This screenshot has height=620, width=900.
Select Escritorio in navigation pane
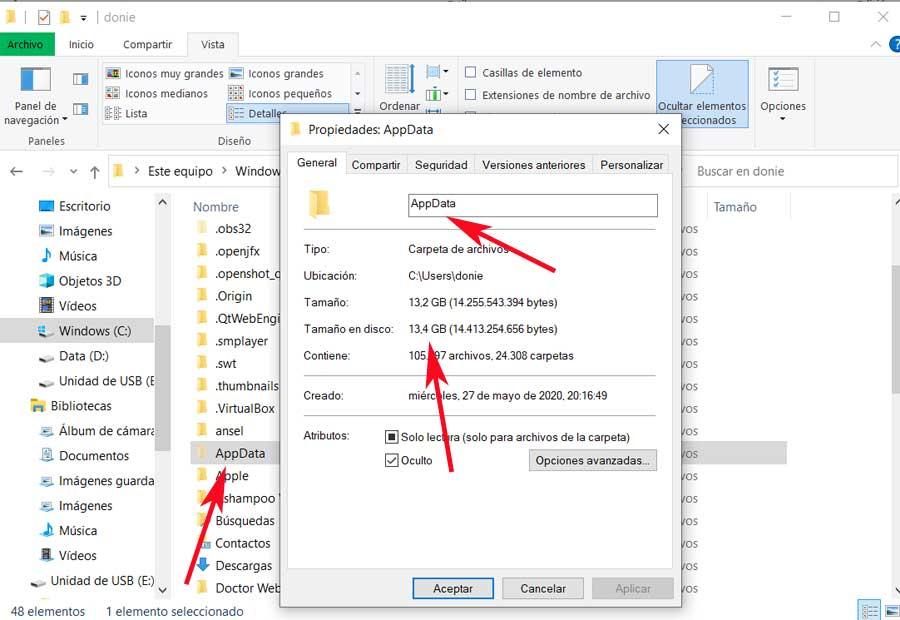[84, 206]
